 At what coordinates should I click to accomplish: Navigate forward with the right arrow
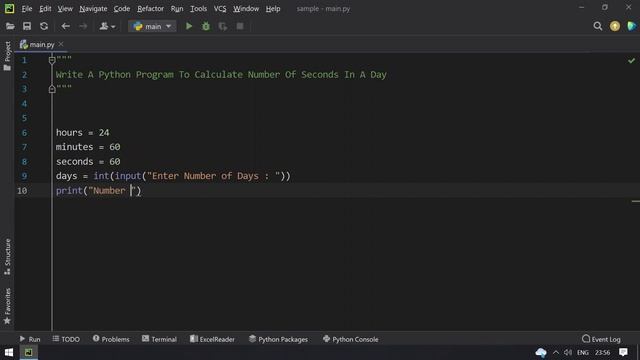(x=83, y=27)
